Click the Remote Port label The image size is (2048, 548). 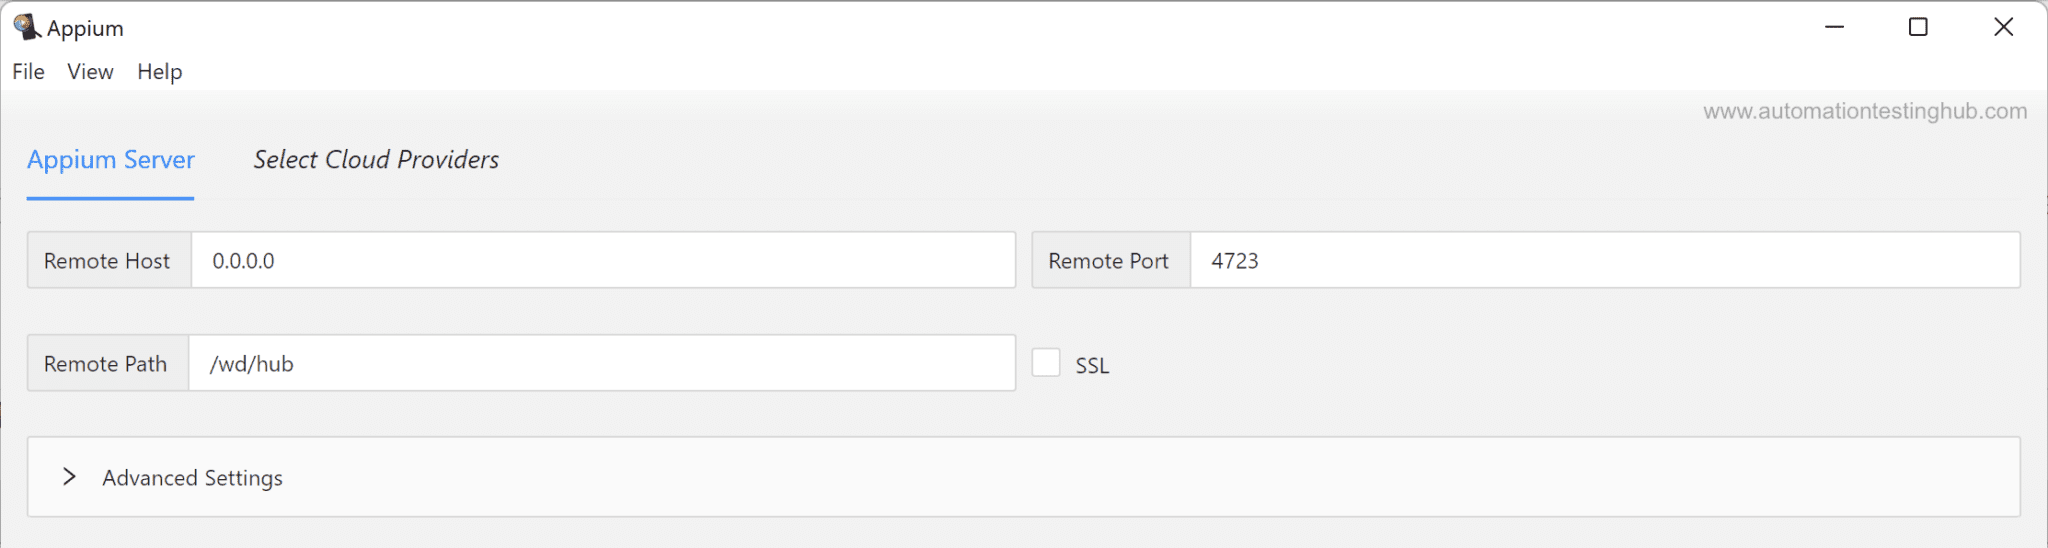tap(1108, 261)
